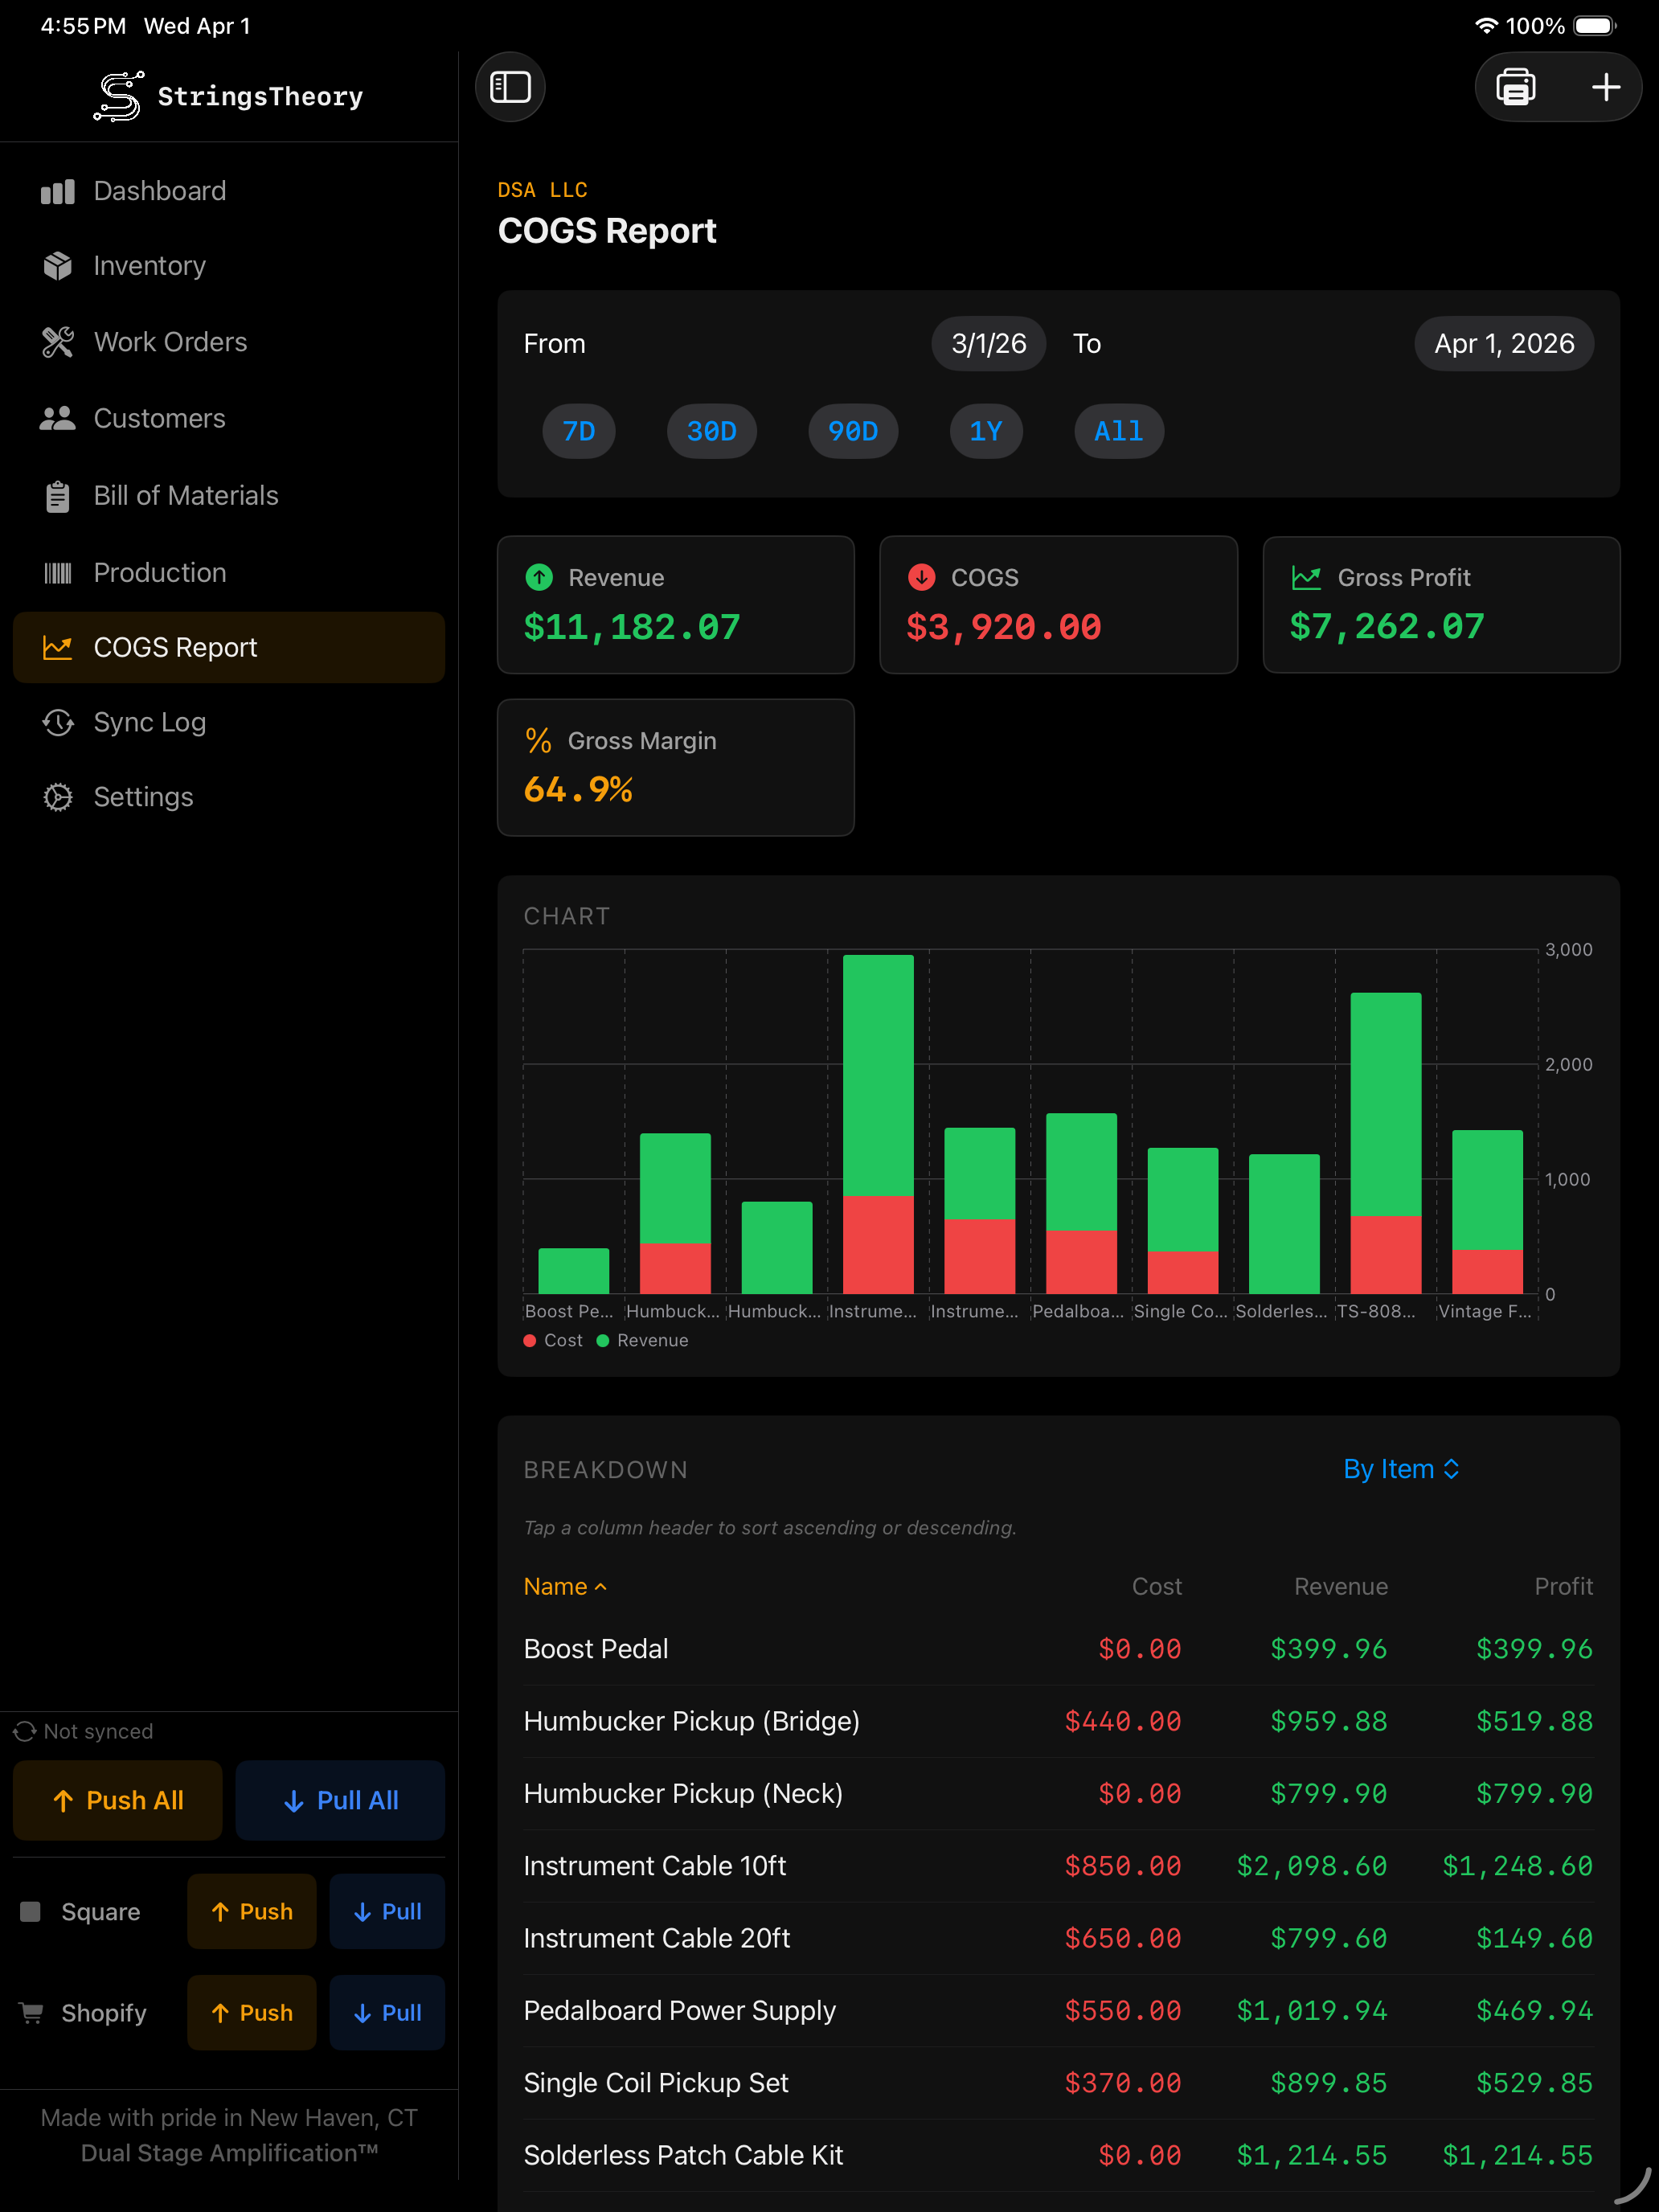Open the By Item breakdown dropdown
The image size is (1659, 2212).
point(1400,1469)
